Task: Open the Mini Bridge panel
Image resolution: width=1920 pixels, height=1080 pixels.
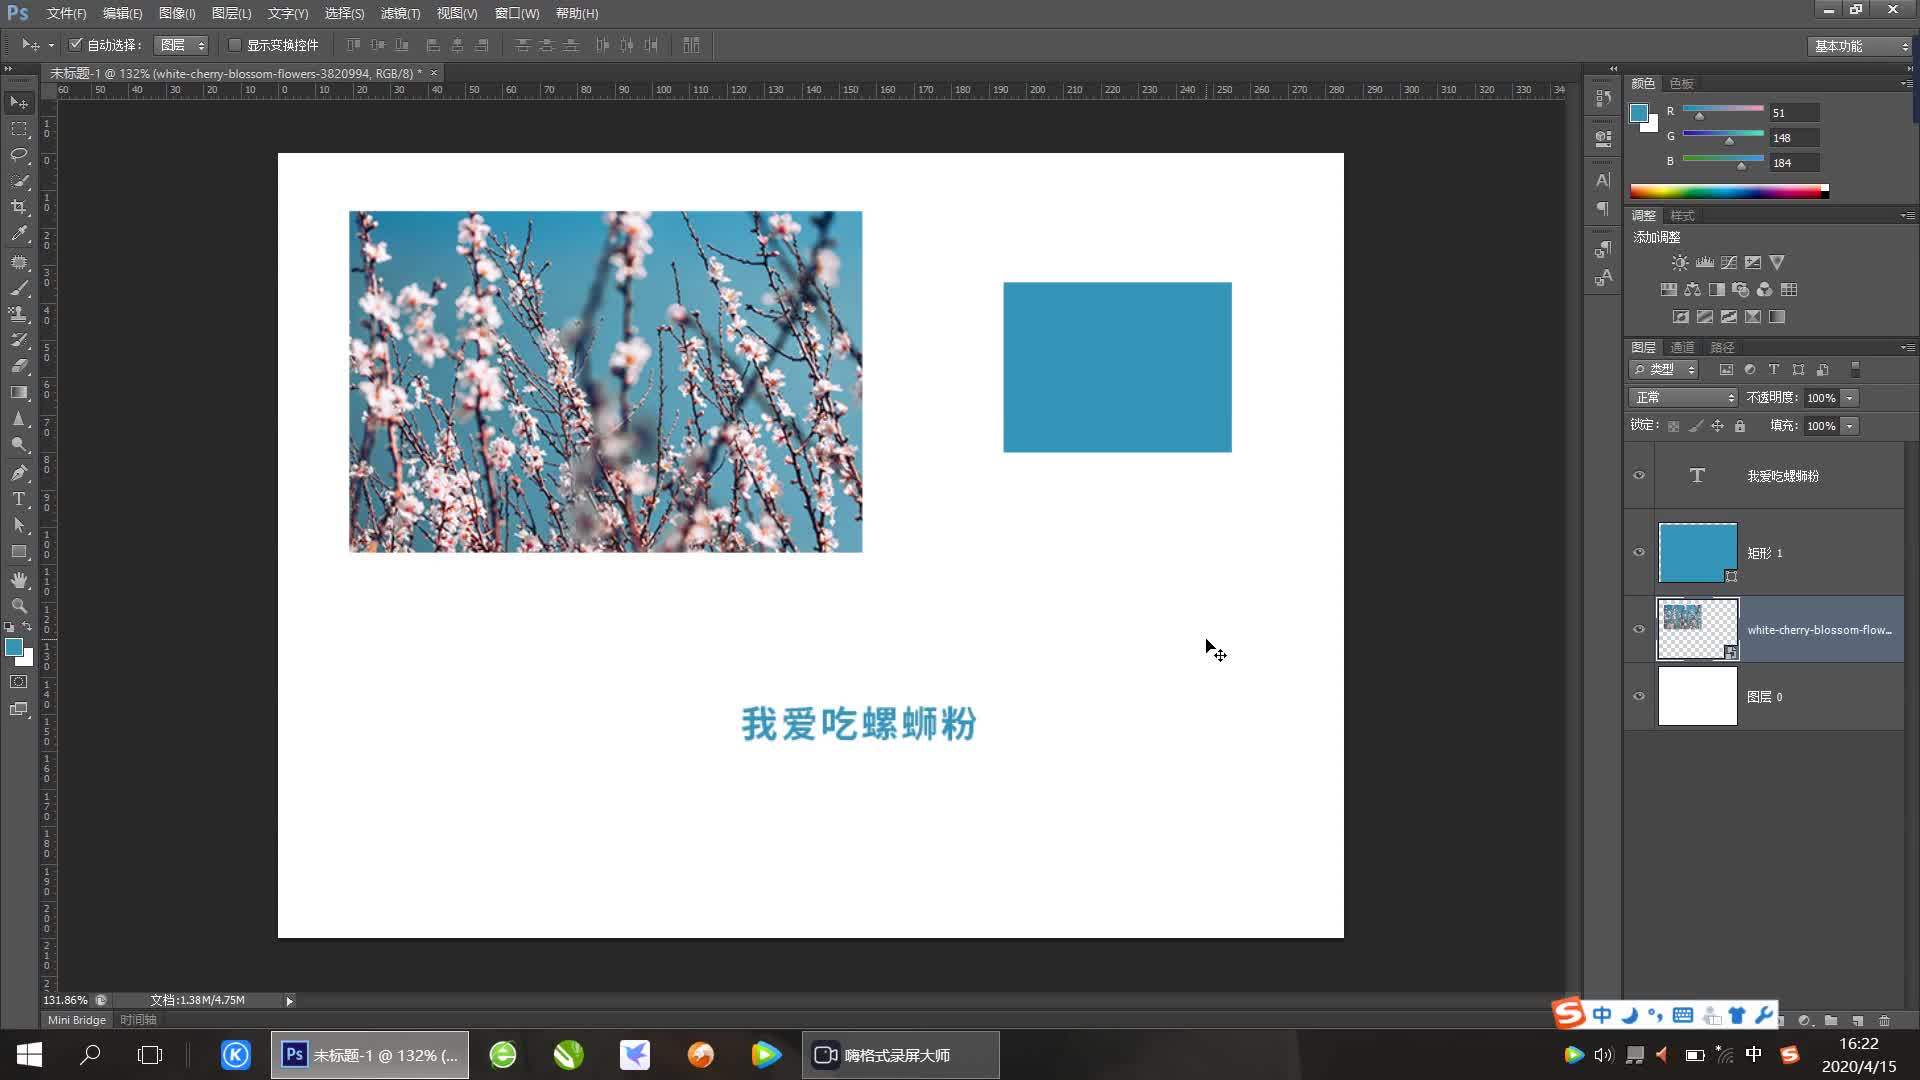Action: coord(77,1020)
